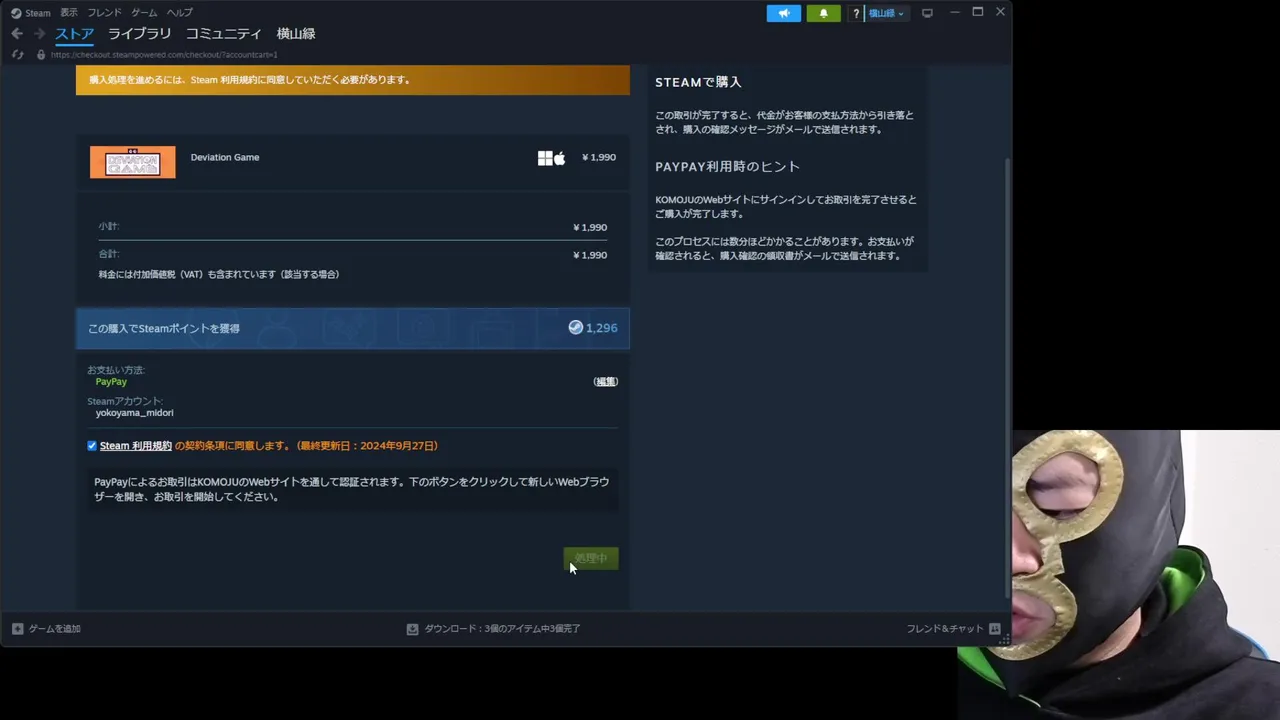1280x720 pixels.
Task: Toggle the Steam 利用規約 agreement checkbox
Action: 92,446
